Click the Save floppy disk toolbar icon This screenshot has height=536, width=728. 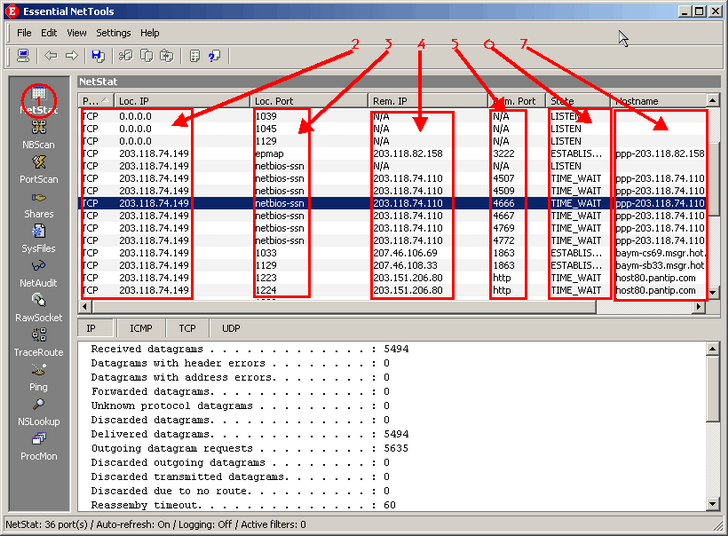coord(98,56)
